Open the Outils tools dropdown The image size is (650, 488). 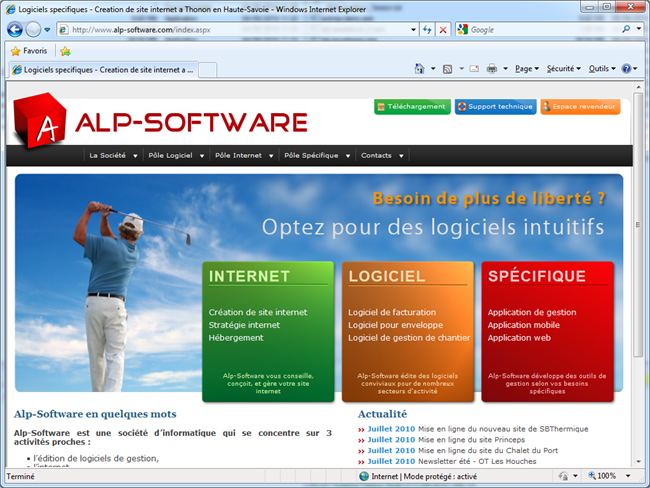coord(600,69)
